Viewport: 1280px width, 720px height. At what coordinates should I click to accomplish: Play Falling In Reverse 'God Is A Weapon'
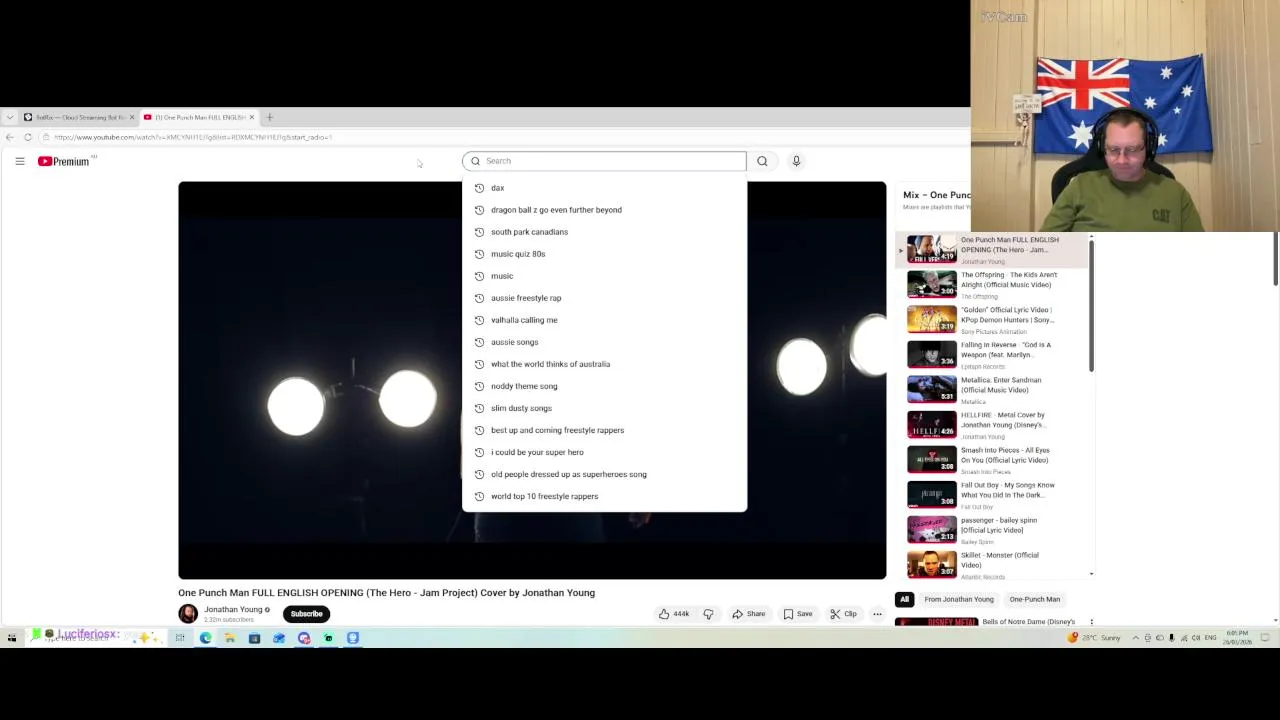[932, 354]
